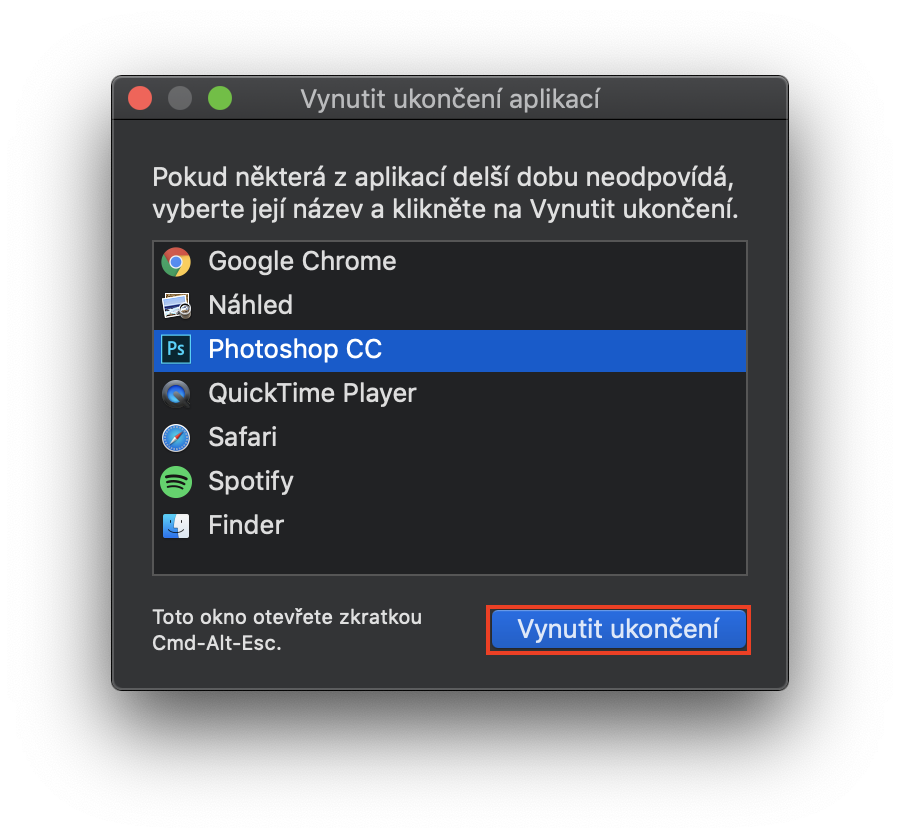Click the green Spotify icon
This screenshot has height=838, width=900.
[x=176, y=482]
